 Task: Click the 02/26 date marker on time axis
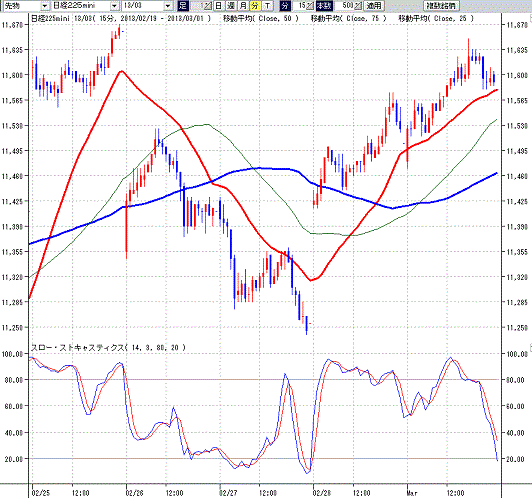click(135, 493)
